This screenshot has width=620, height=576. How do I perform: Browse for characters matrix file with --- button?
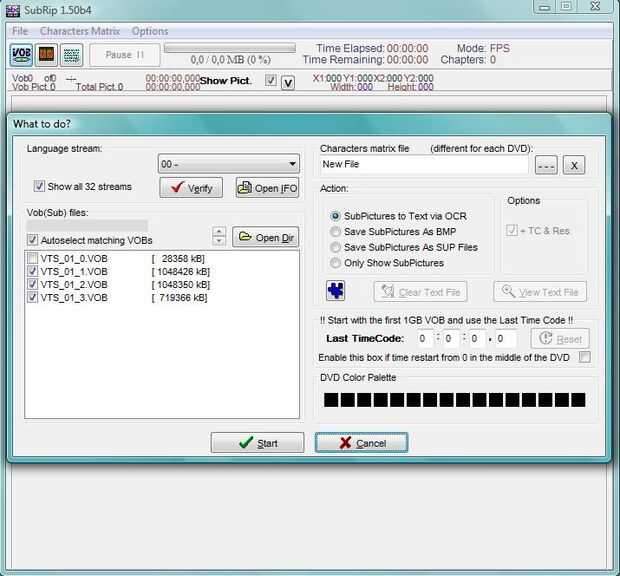[546, 165]
